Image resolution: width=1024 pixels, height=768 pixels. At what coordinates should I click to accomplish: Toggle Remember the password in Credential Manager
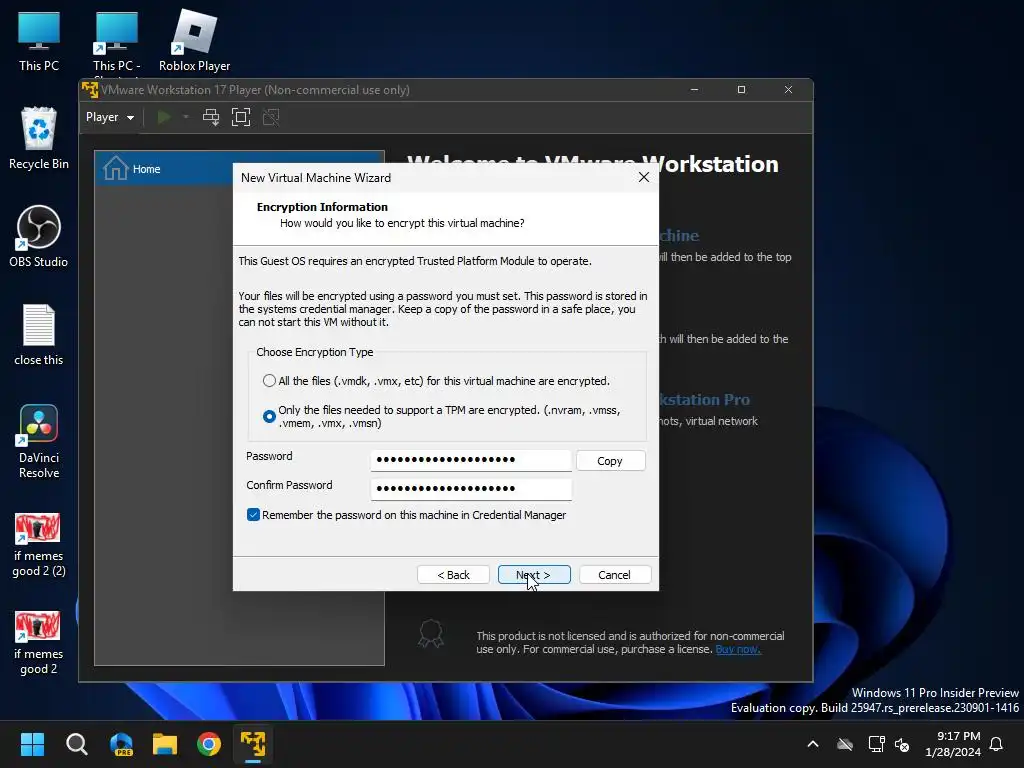coord(253,515)
